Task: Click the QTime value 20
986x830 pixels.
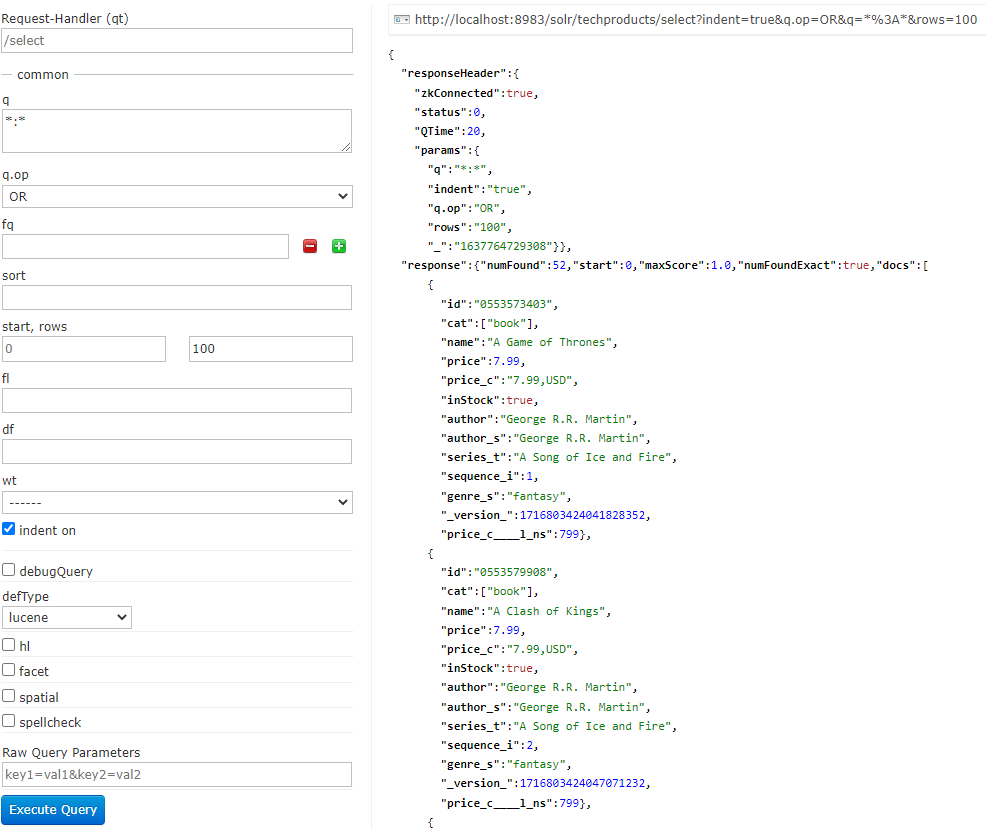Action: (x=474, y=131)
